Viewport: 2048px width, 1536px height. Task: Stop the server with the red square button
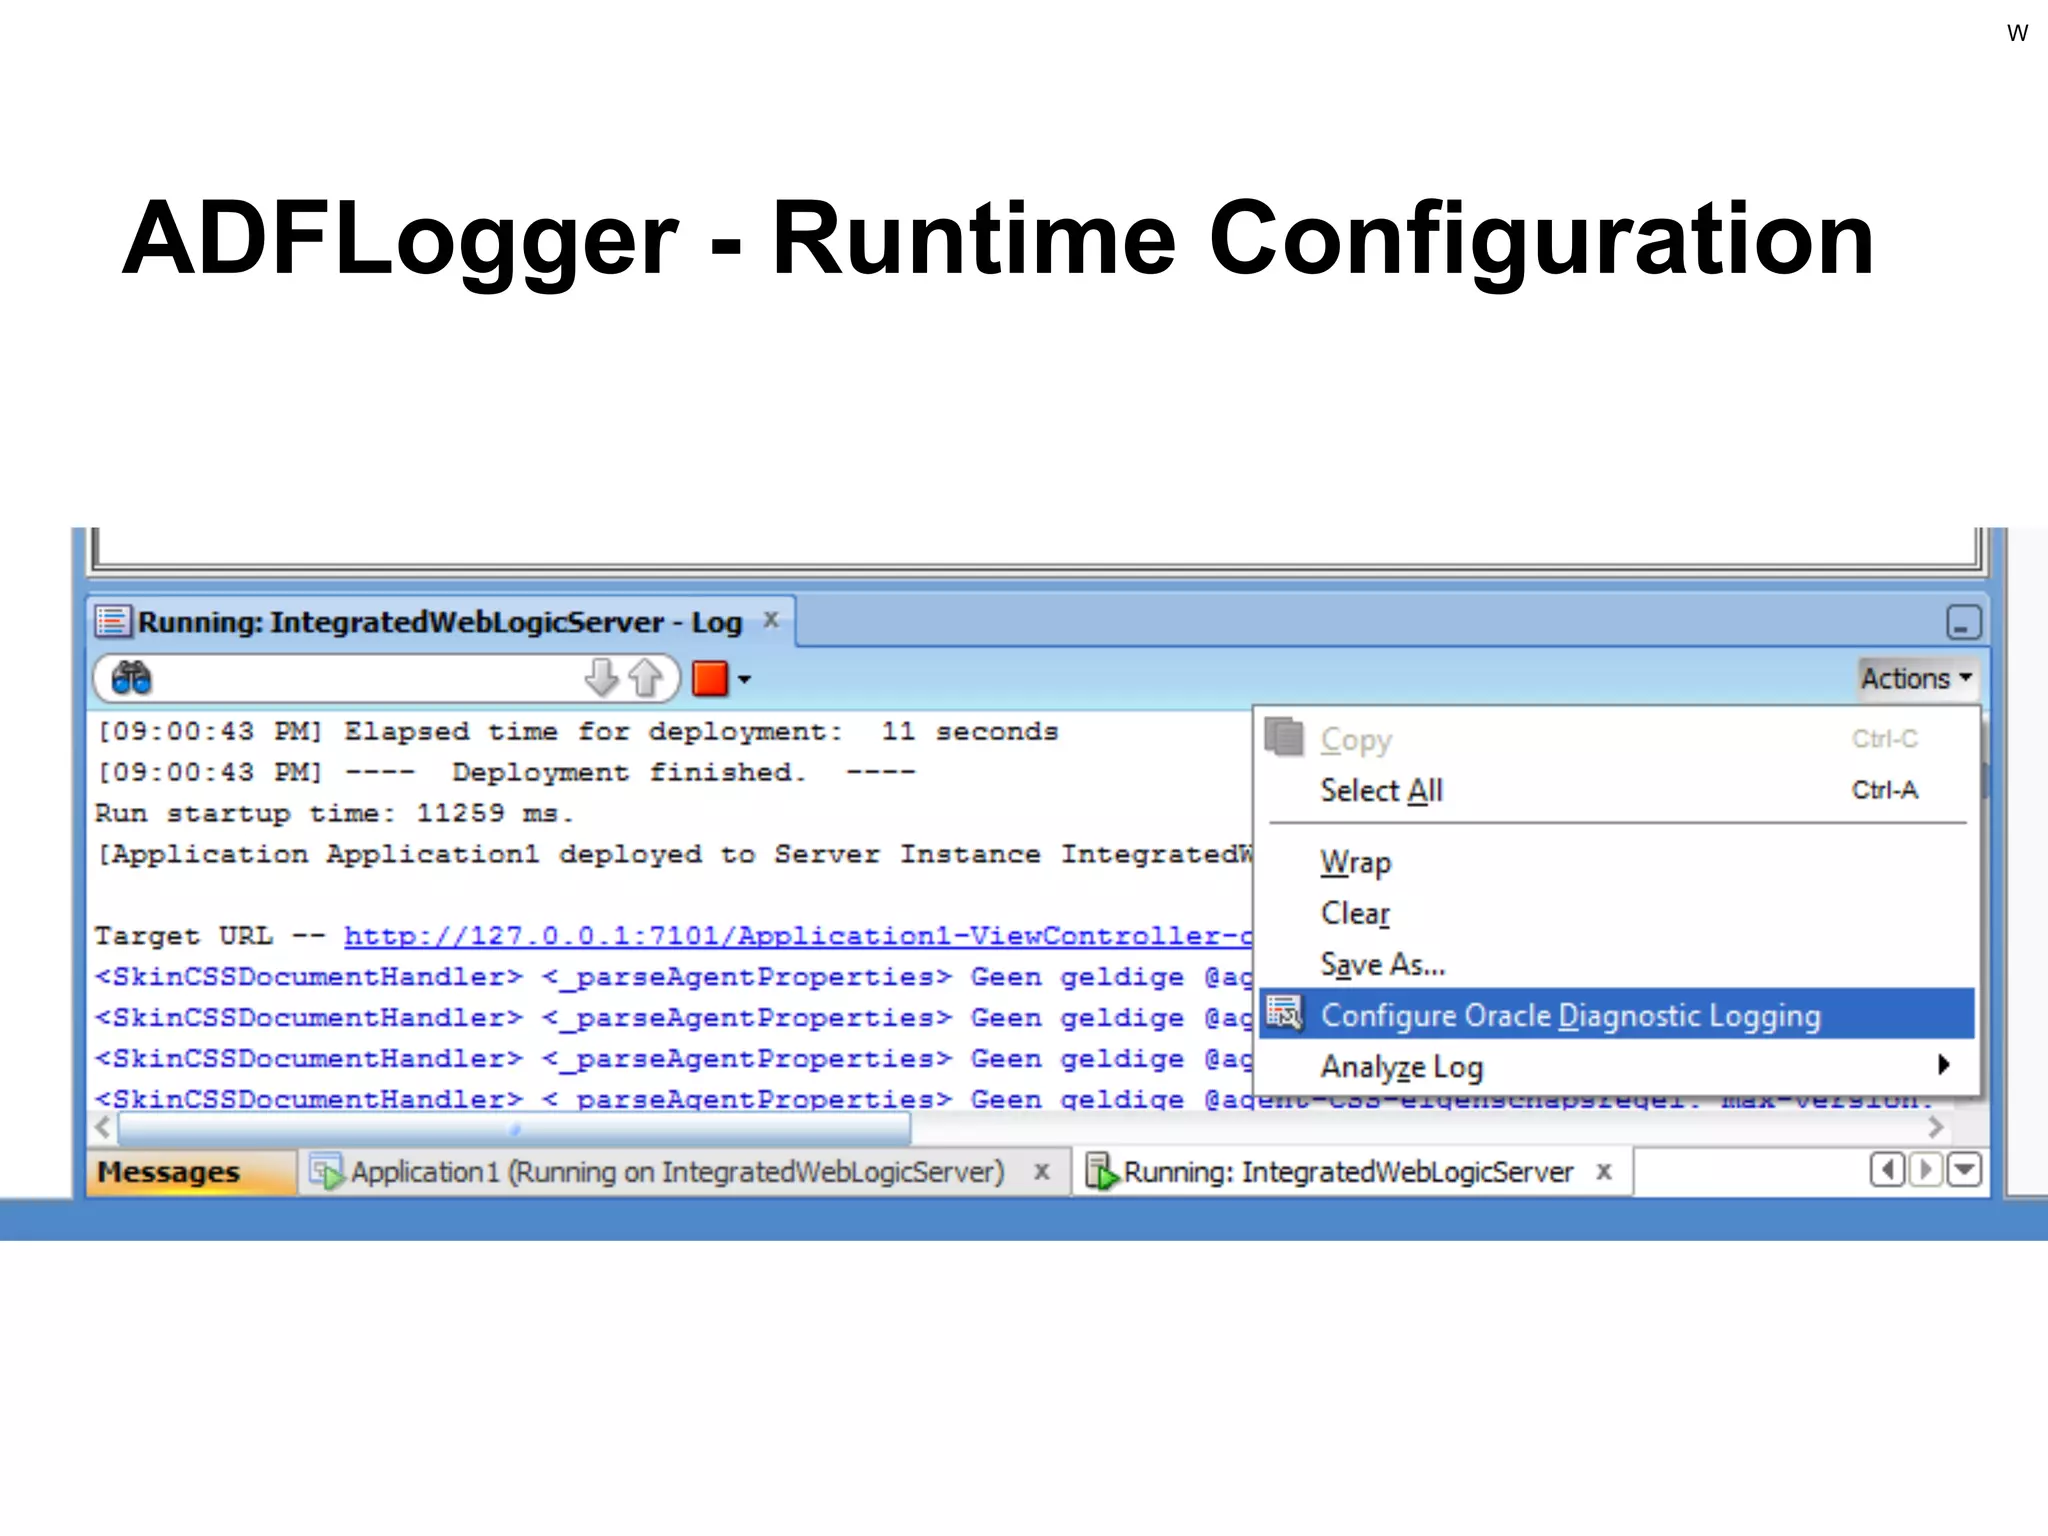click(710, 678)
